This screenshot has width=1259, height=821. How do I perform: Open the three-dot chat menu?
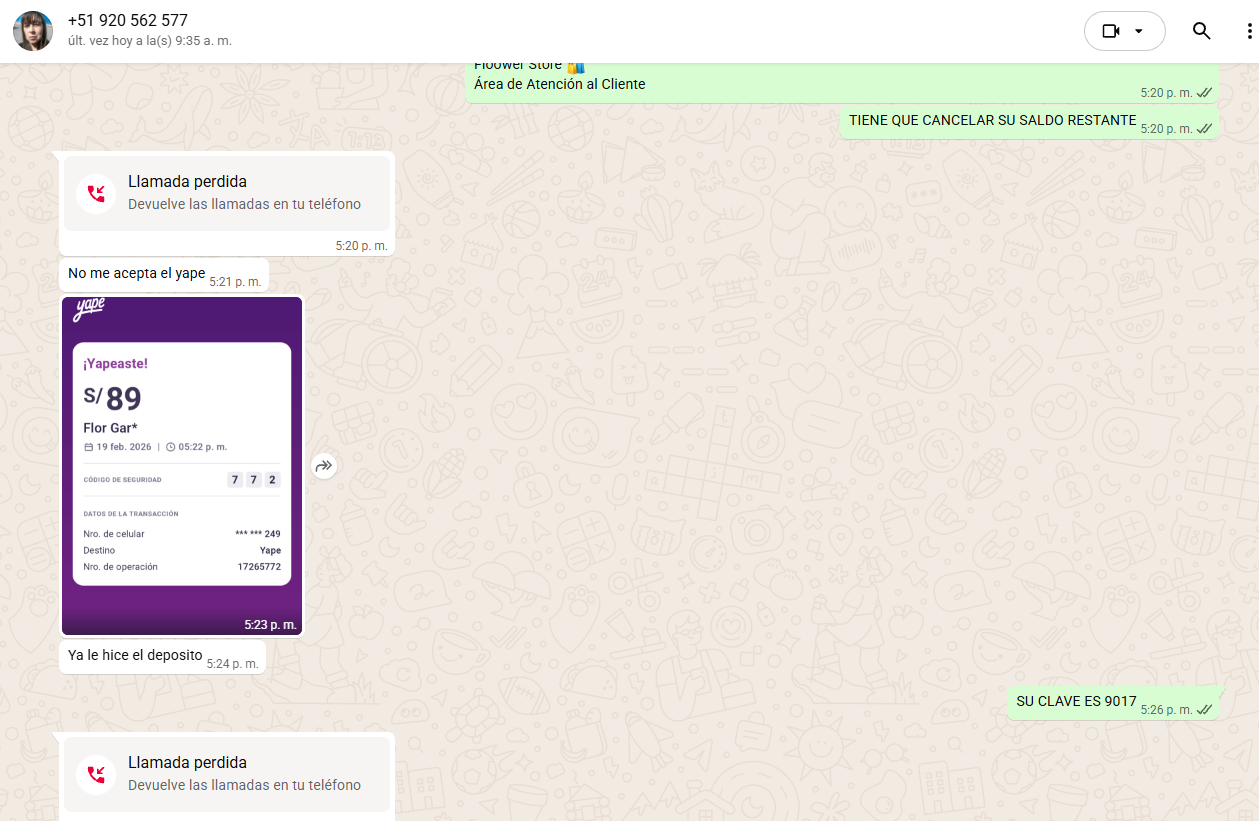[x=1248, y=31]
